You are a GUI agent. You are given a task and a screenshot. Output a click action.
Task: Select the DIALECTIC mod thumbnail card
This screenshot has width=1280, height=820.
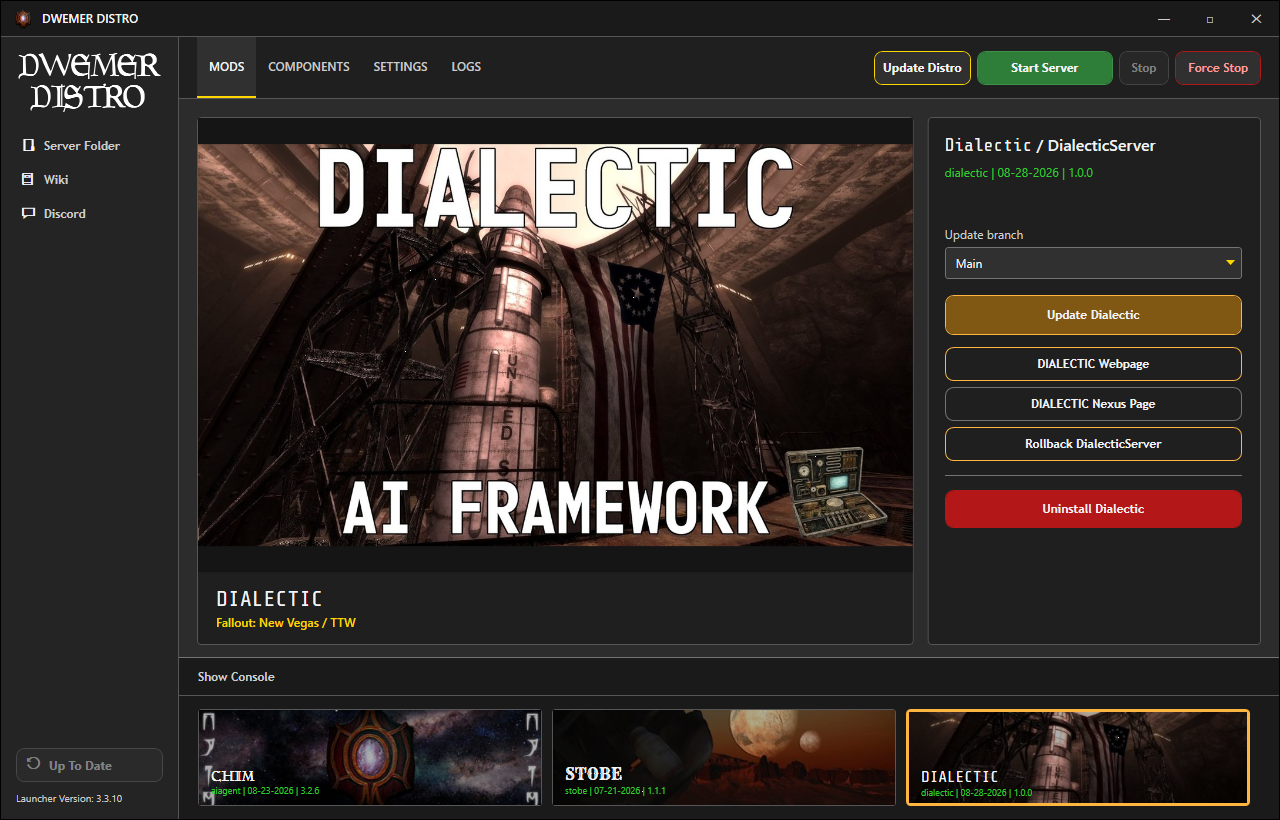coord(1078,757)
